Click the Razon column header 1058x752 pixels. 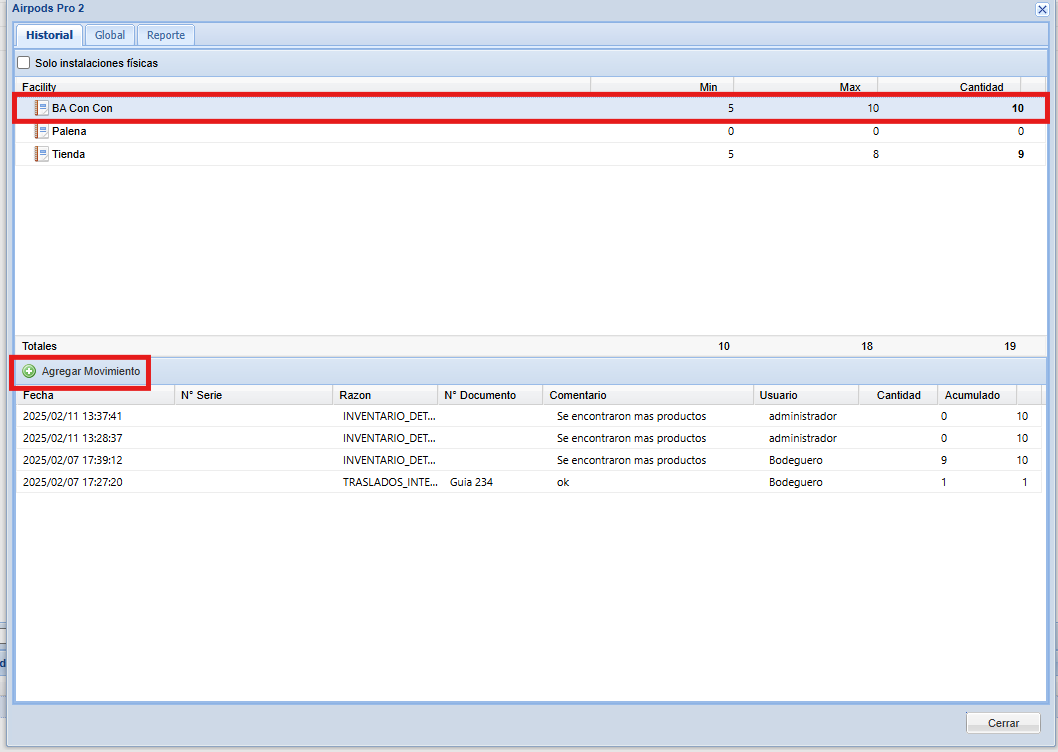pyautogui.click(x=385, y=395)
